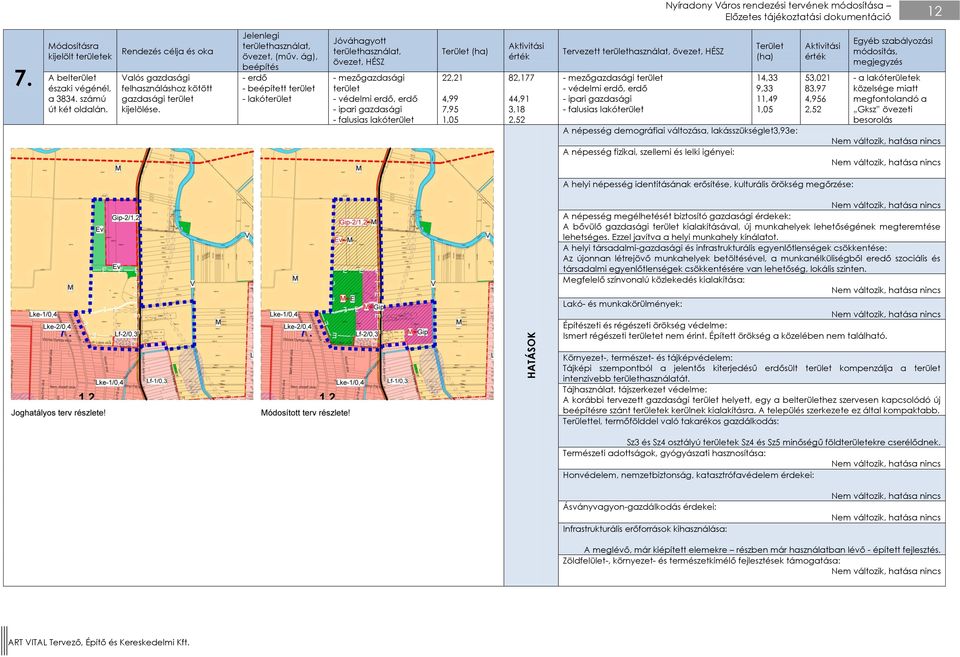Select the planned activity value '4,956'
The height and width of the screenshot is (657, 960).
816,99
